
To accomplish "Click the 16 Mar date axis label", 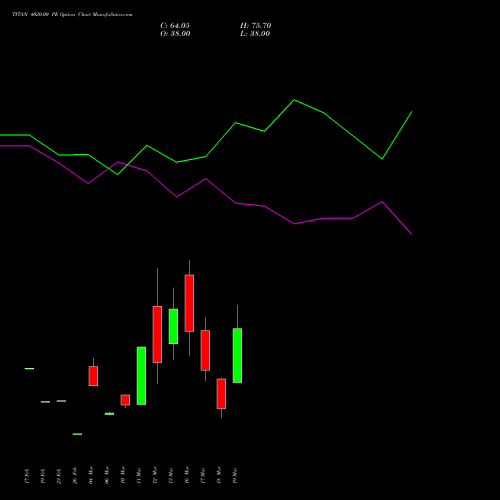I will tap(187, 475).
